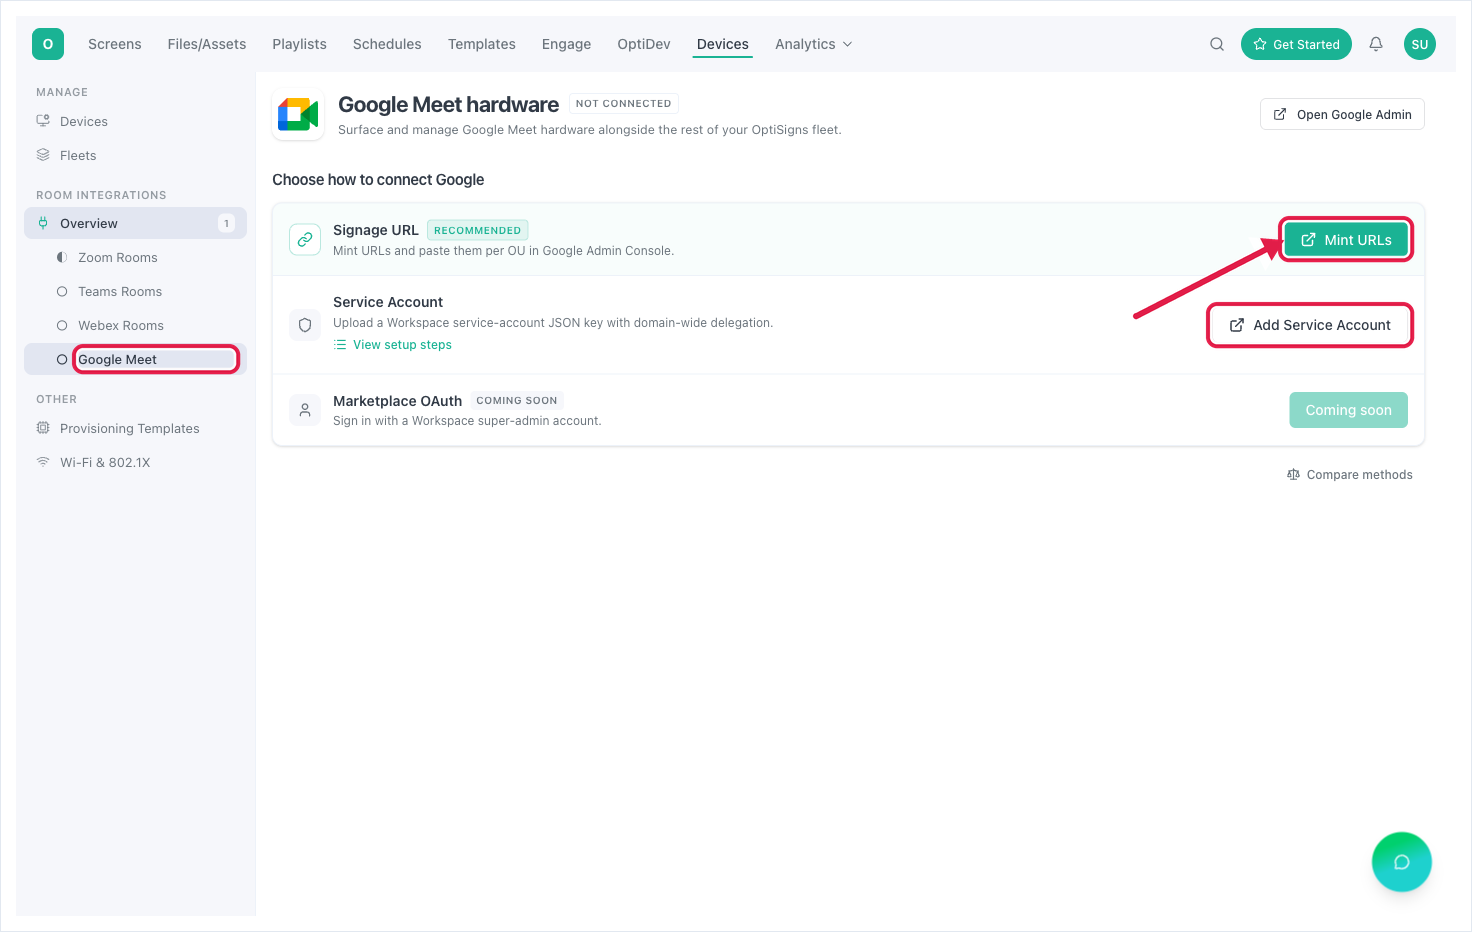Open Provisioning Templates

pyautogui.click(x=135, y=428)
